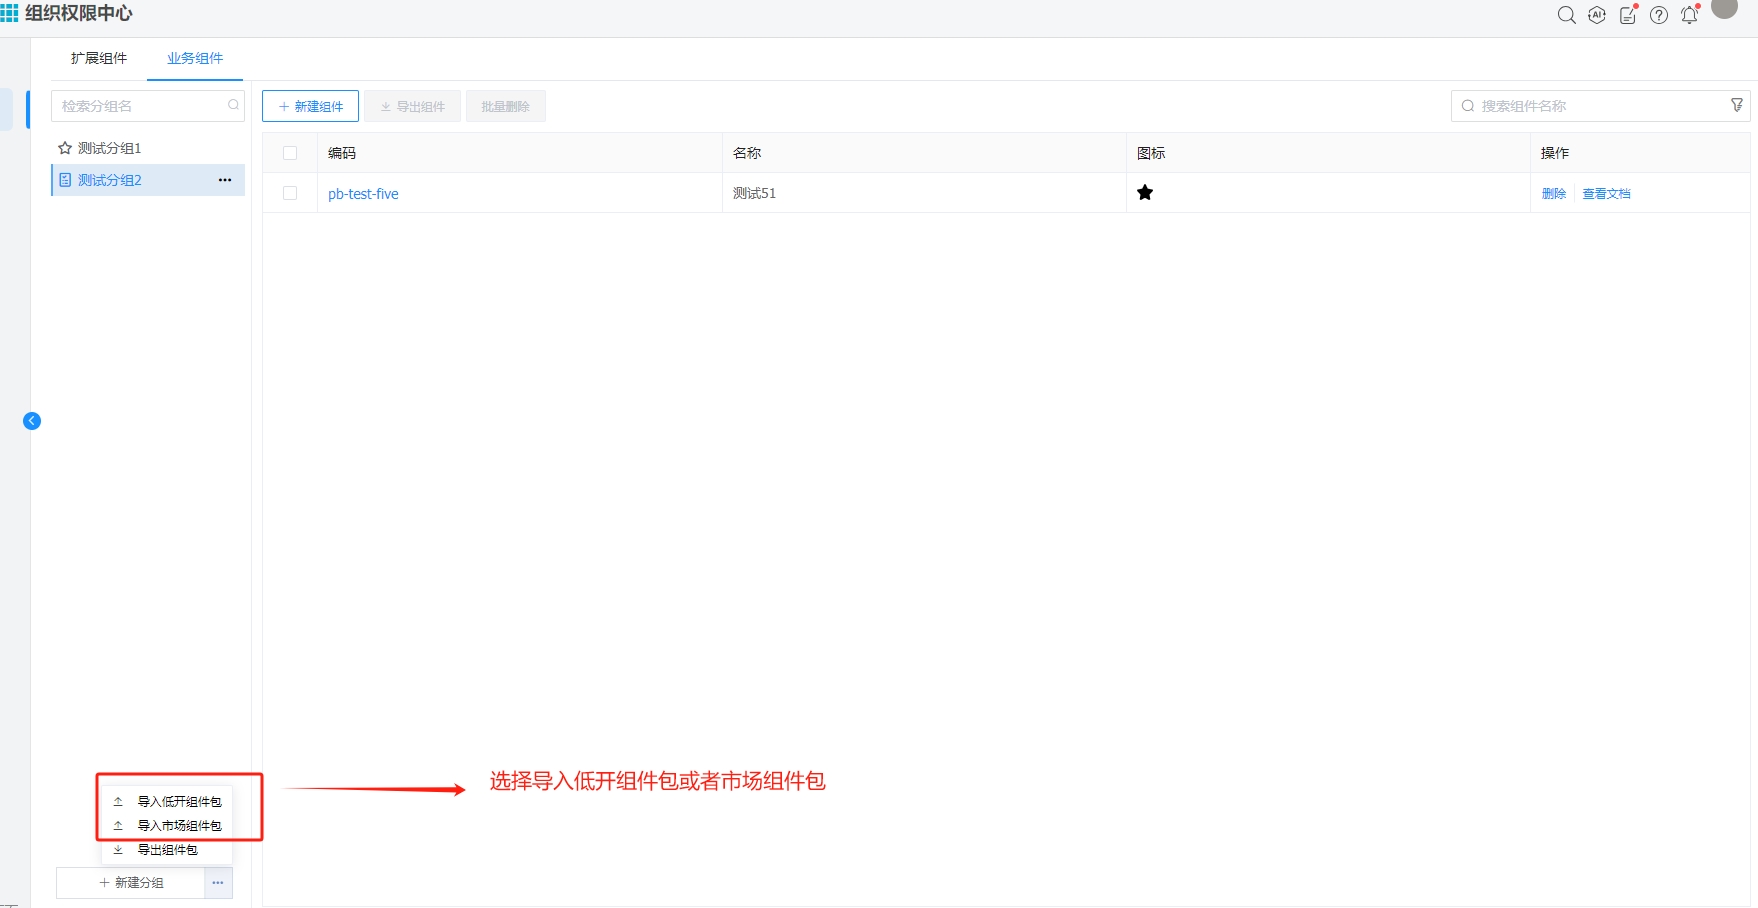Click the 新建组件 button
The height and width of the screenshot is (908, 1758).
[310, 106]
